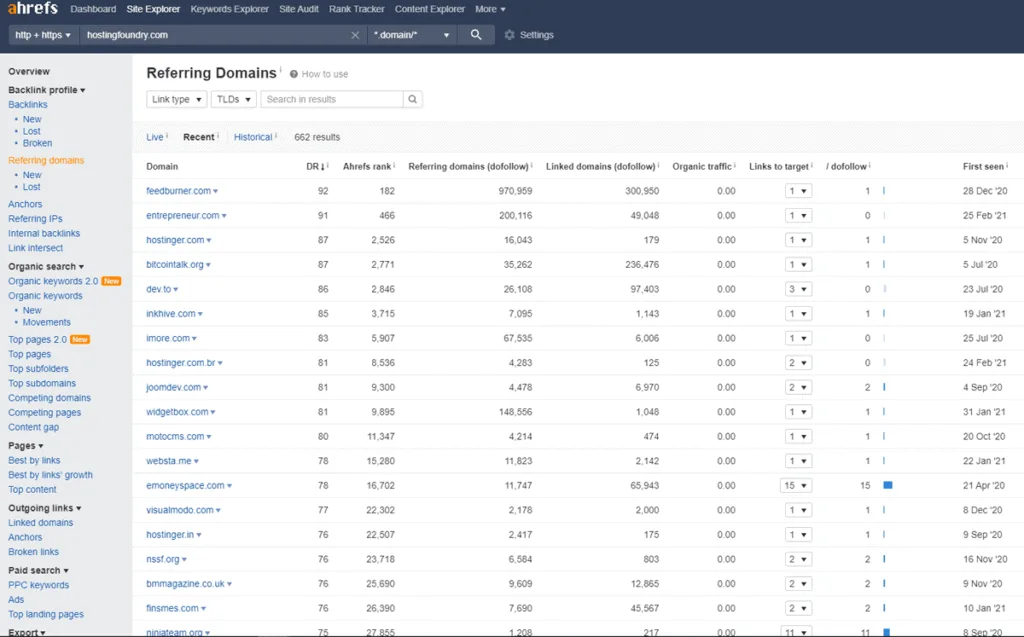Collapse the Outgoing links section

tap(44, 508)
